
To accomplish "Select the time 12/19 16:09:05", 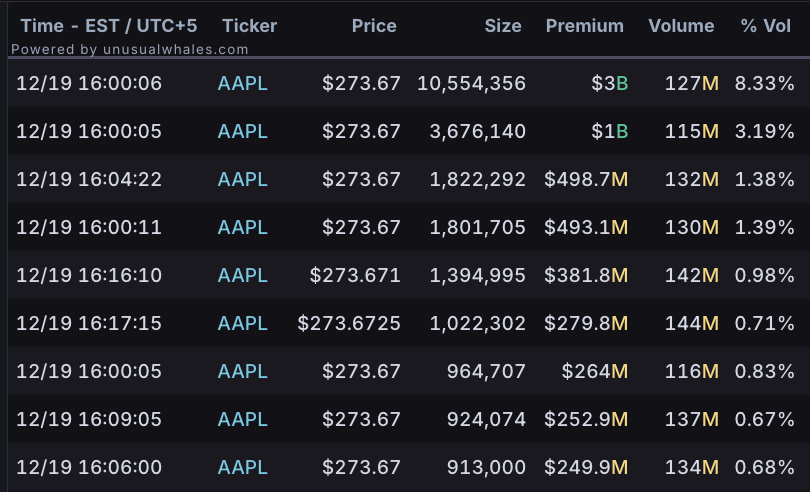I will [x=89, y=419].
